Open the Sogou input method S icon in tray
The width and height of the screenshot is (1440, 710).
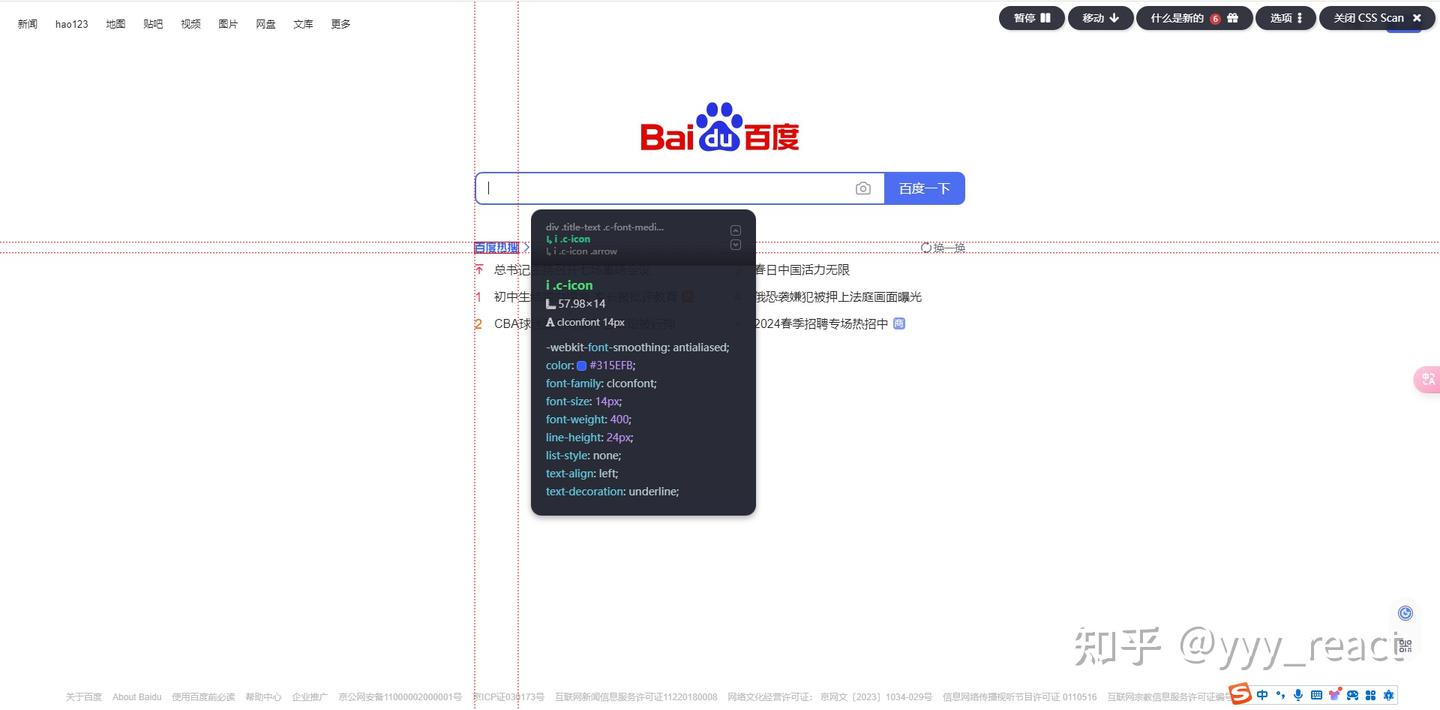(1238, 695)
